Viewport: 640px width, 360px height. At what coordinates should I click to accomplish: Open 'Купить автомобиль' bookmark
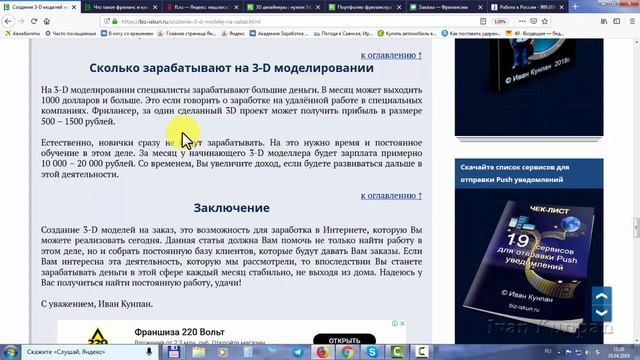pos(407,33)
